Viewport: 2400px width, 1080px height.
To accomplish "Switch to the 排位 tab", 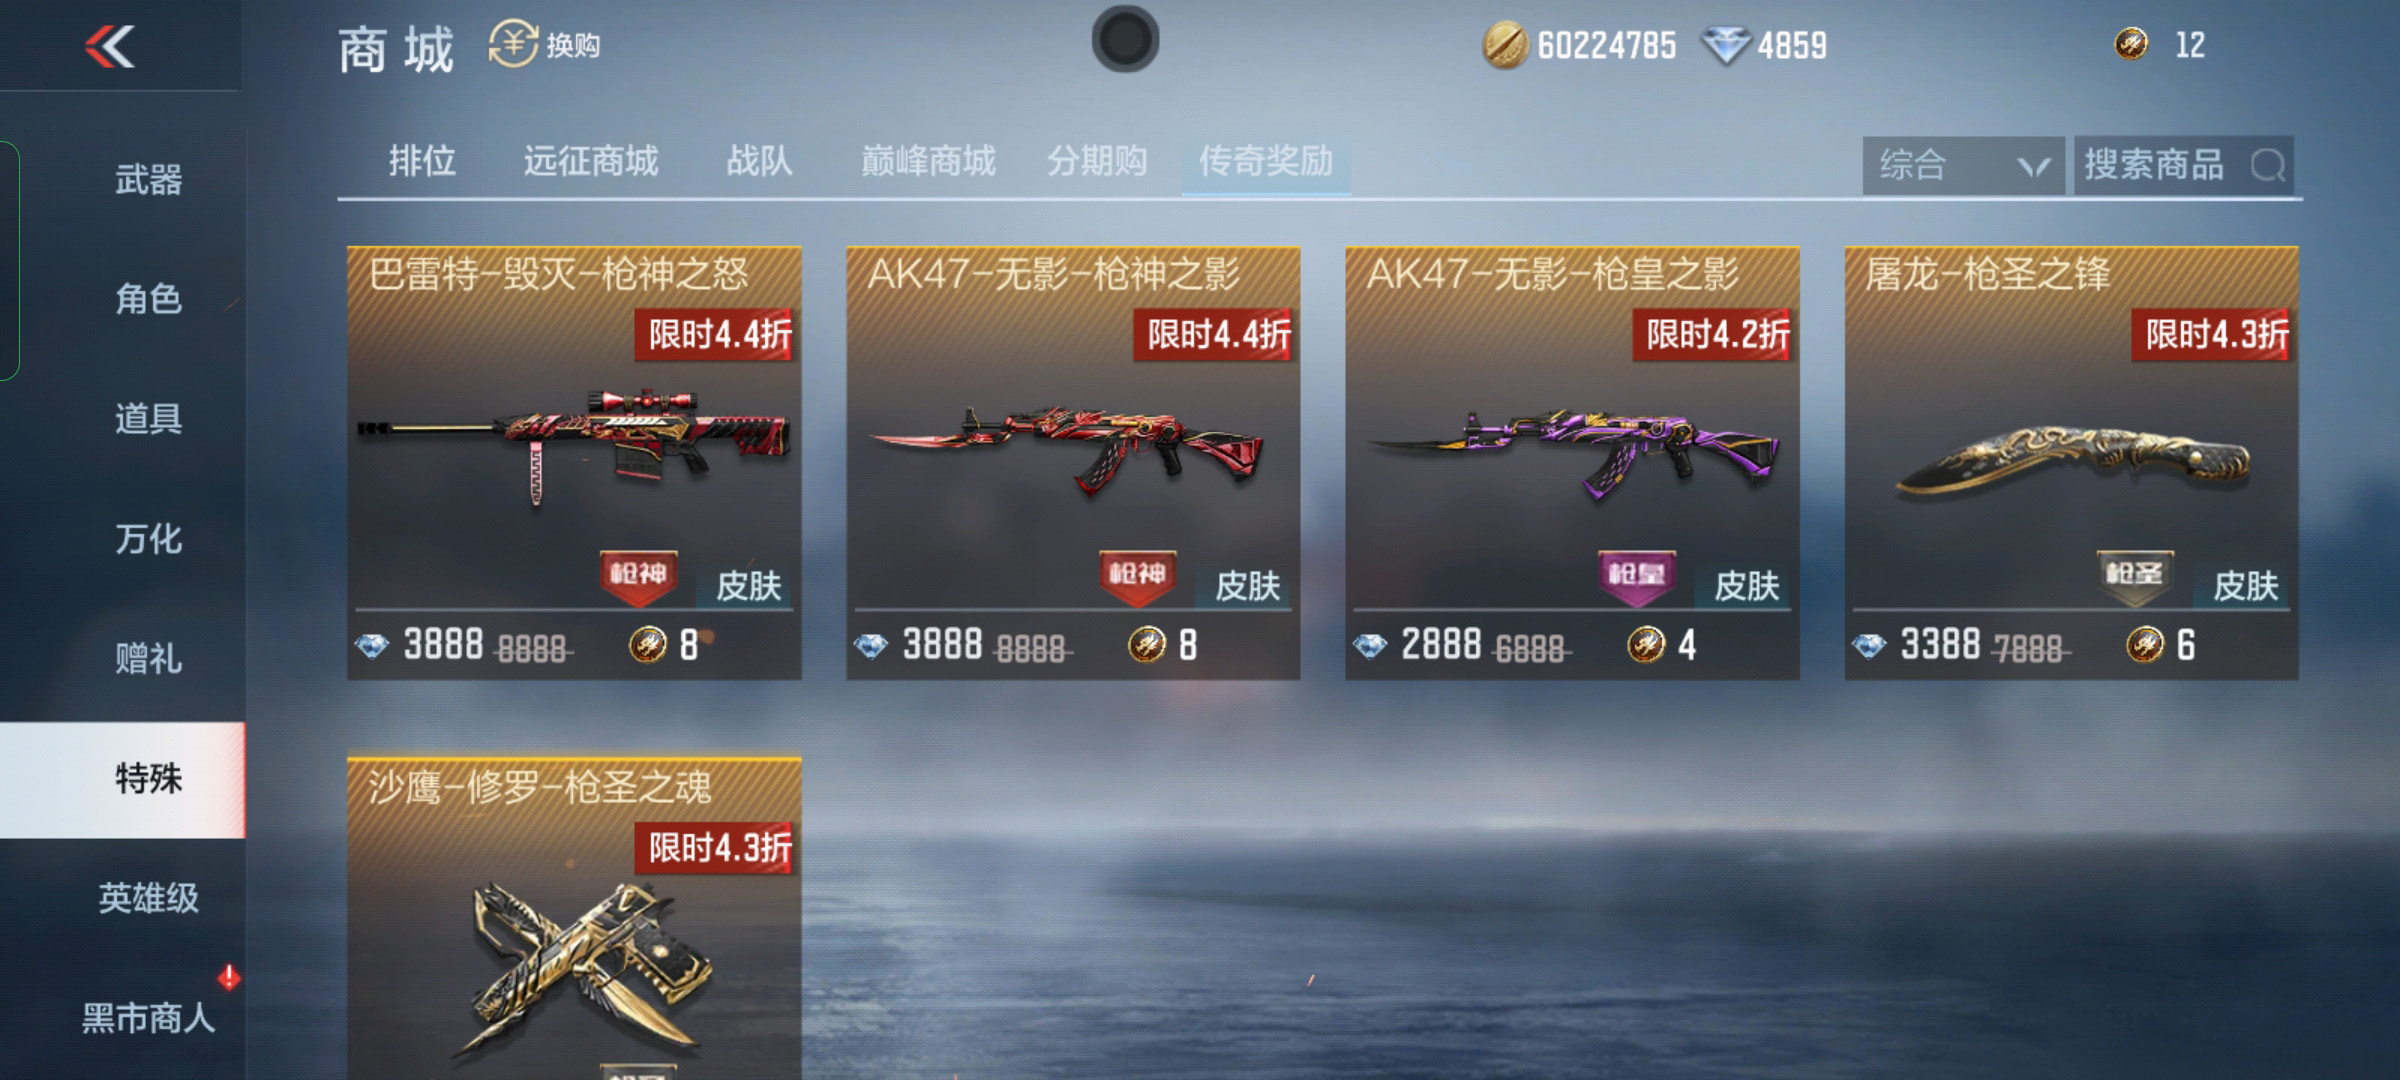I will point(422,161).
